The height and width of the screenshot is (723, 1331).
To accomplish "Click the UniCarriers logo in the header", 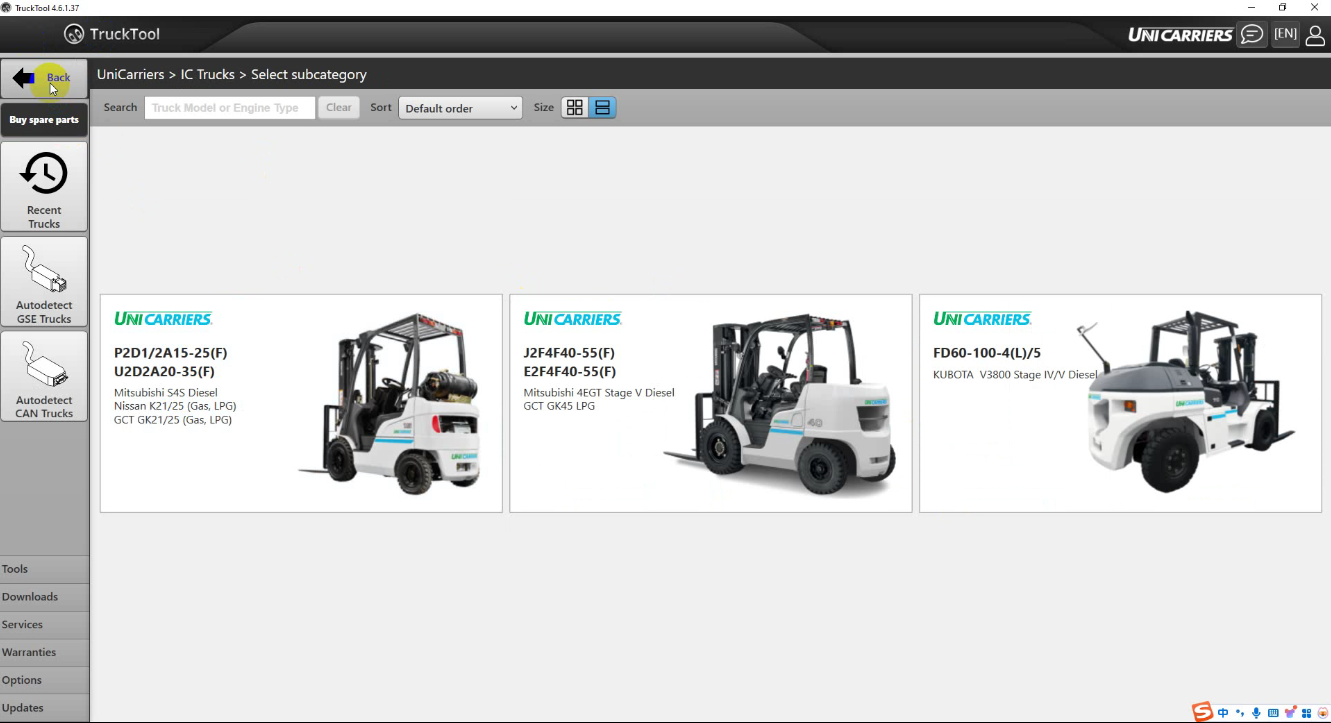I will coord(1180,34).
